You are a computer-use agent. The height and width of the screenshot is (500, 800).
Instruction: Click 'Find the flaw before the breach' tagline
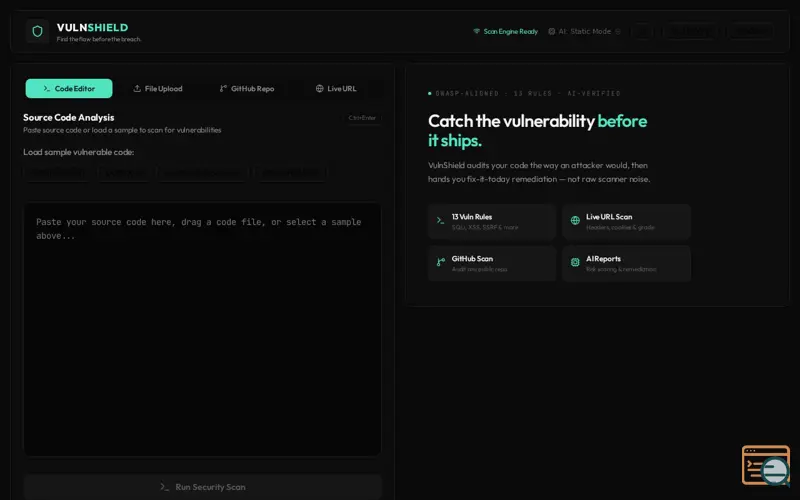99,39
